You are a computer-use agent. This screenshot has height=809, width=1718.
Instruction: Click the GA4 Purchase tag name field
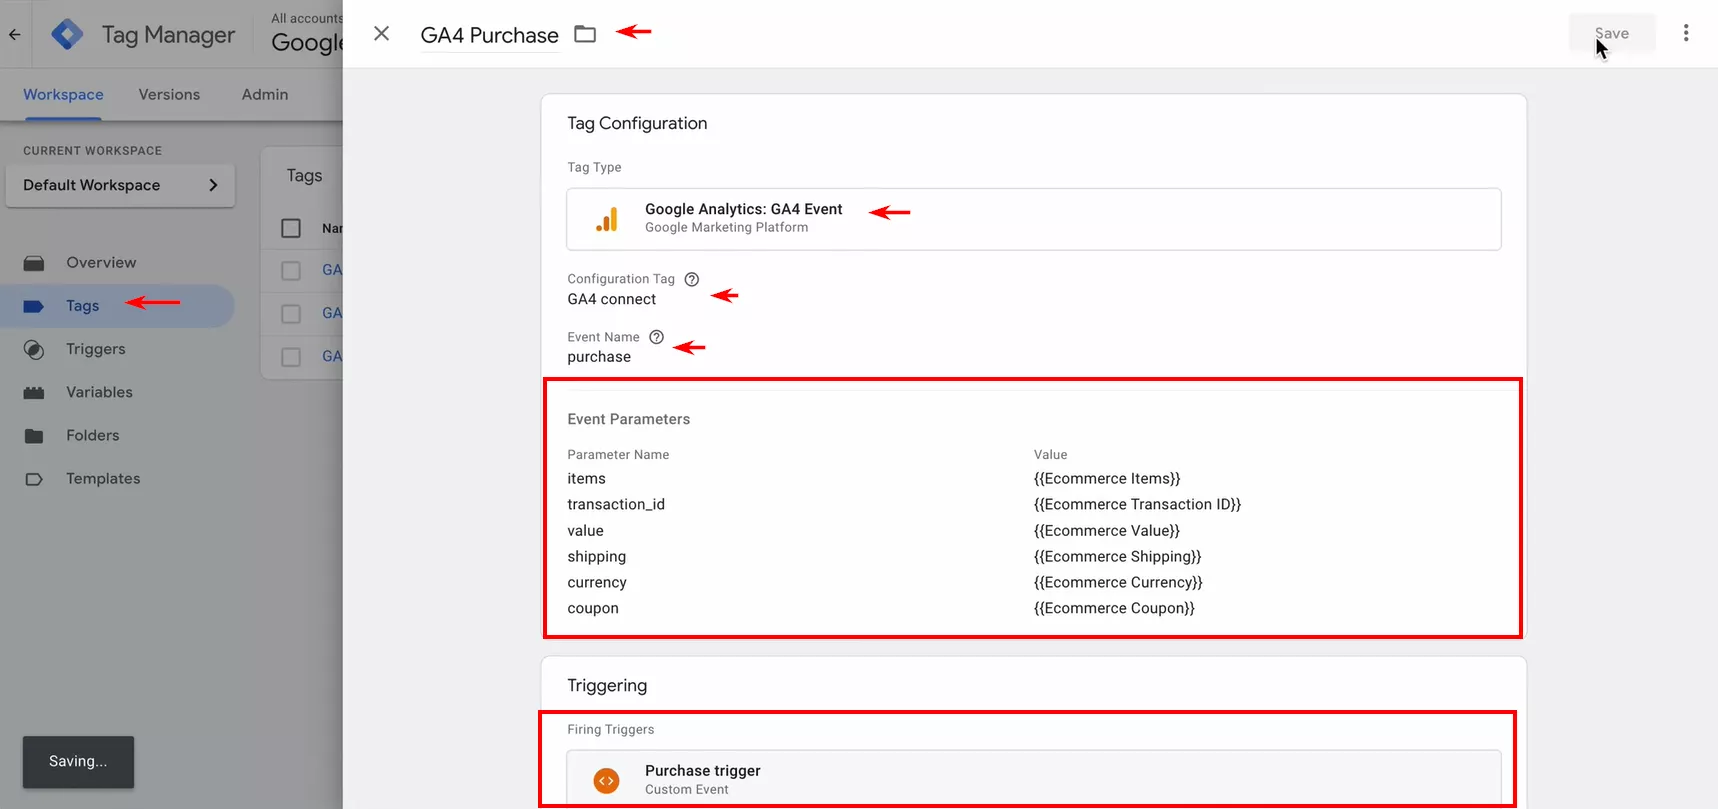pos(490,35)
